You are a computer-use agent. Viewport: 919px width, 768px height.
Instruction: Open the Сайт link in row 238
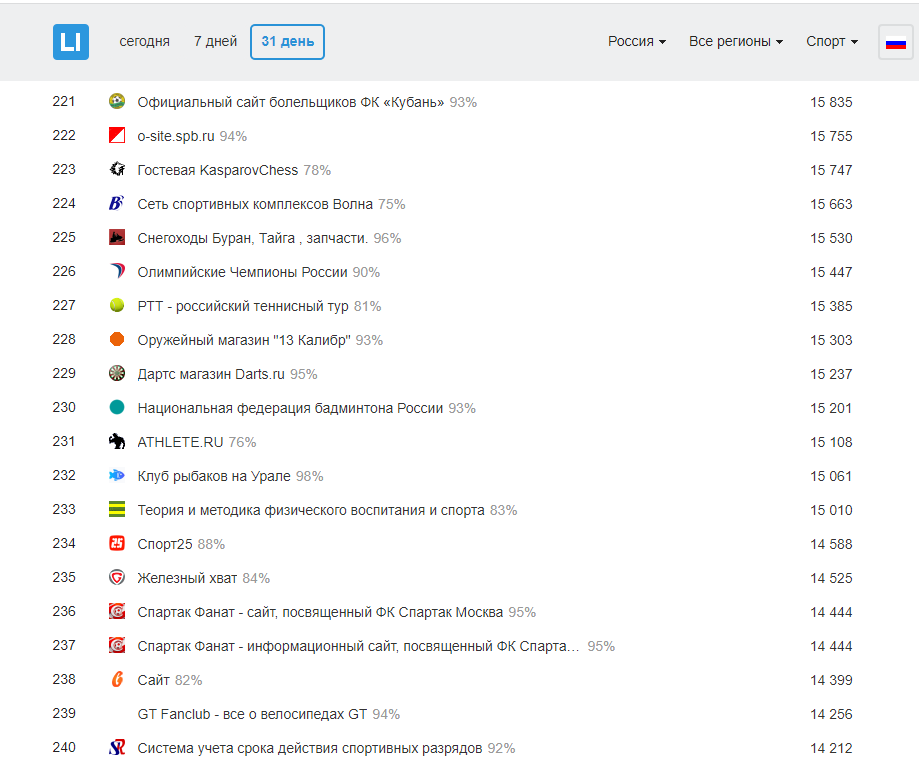coord(154,680)
